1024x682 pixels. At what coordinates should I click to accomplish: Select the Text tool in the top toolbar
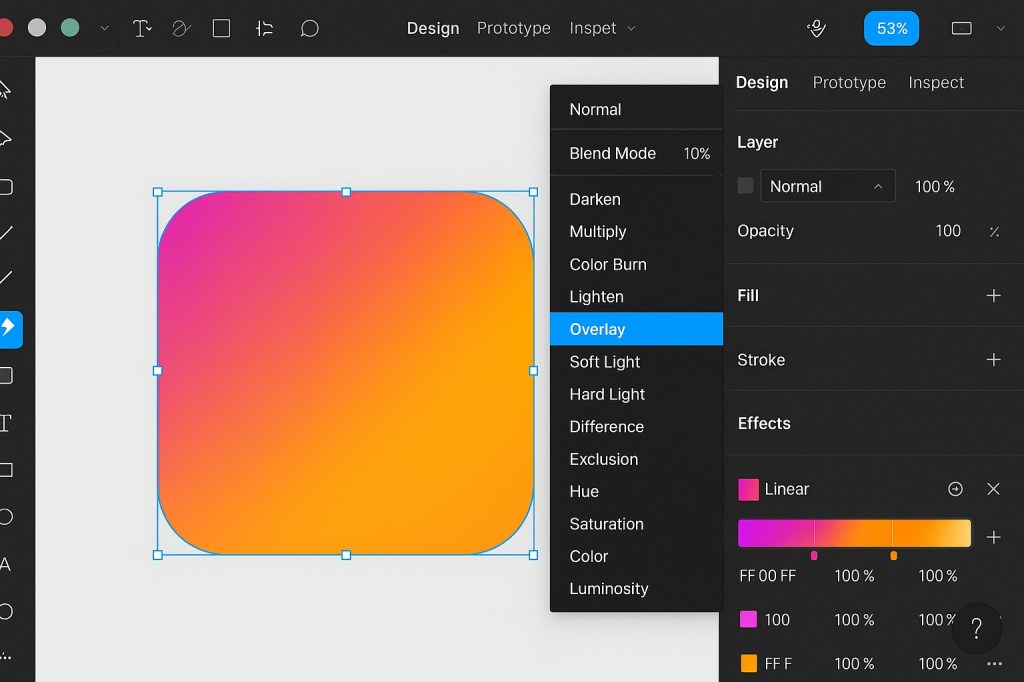(x=140, y=28)
